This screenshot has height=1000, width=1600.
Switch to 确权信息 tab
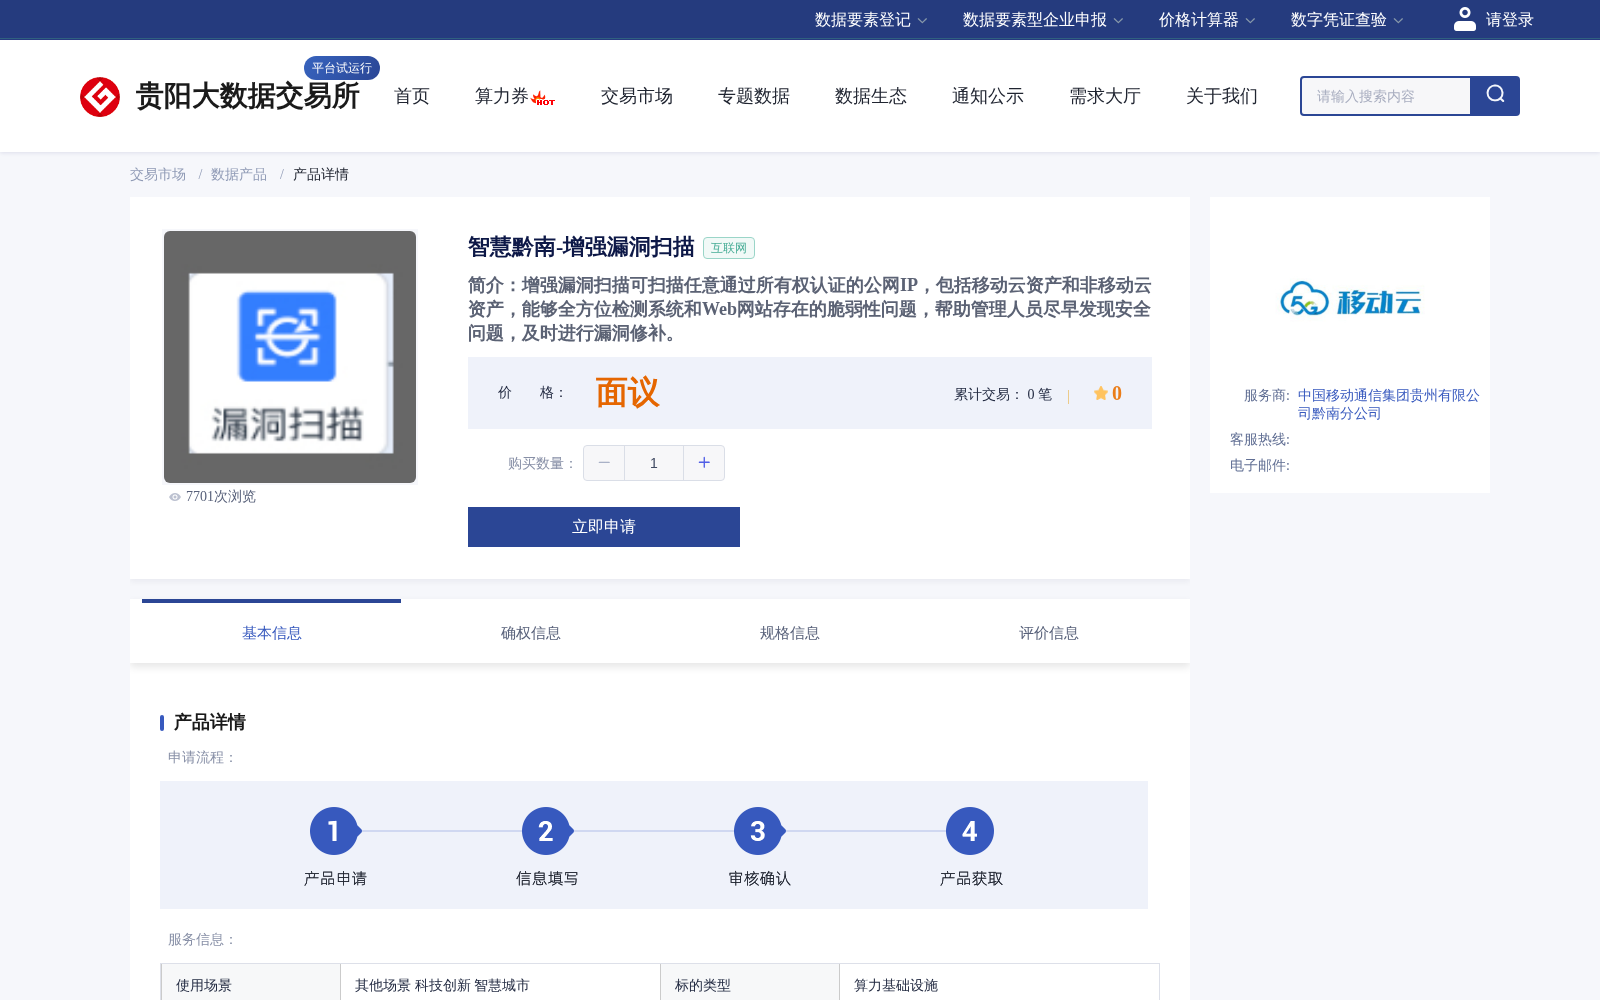tap(531, 633)
